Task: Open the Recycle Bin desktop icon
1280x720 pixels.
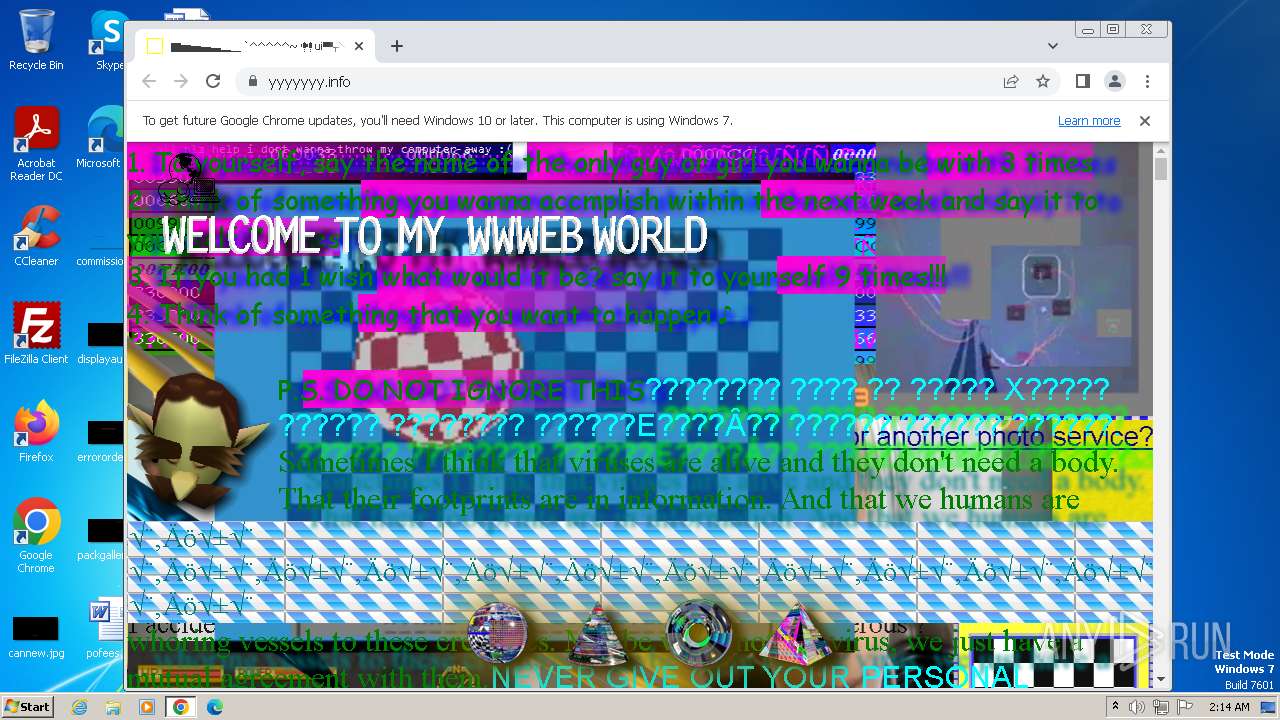Action: tap(36, 40)
